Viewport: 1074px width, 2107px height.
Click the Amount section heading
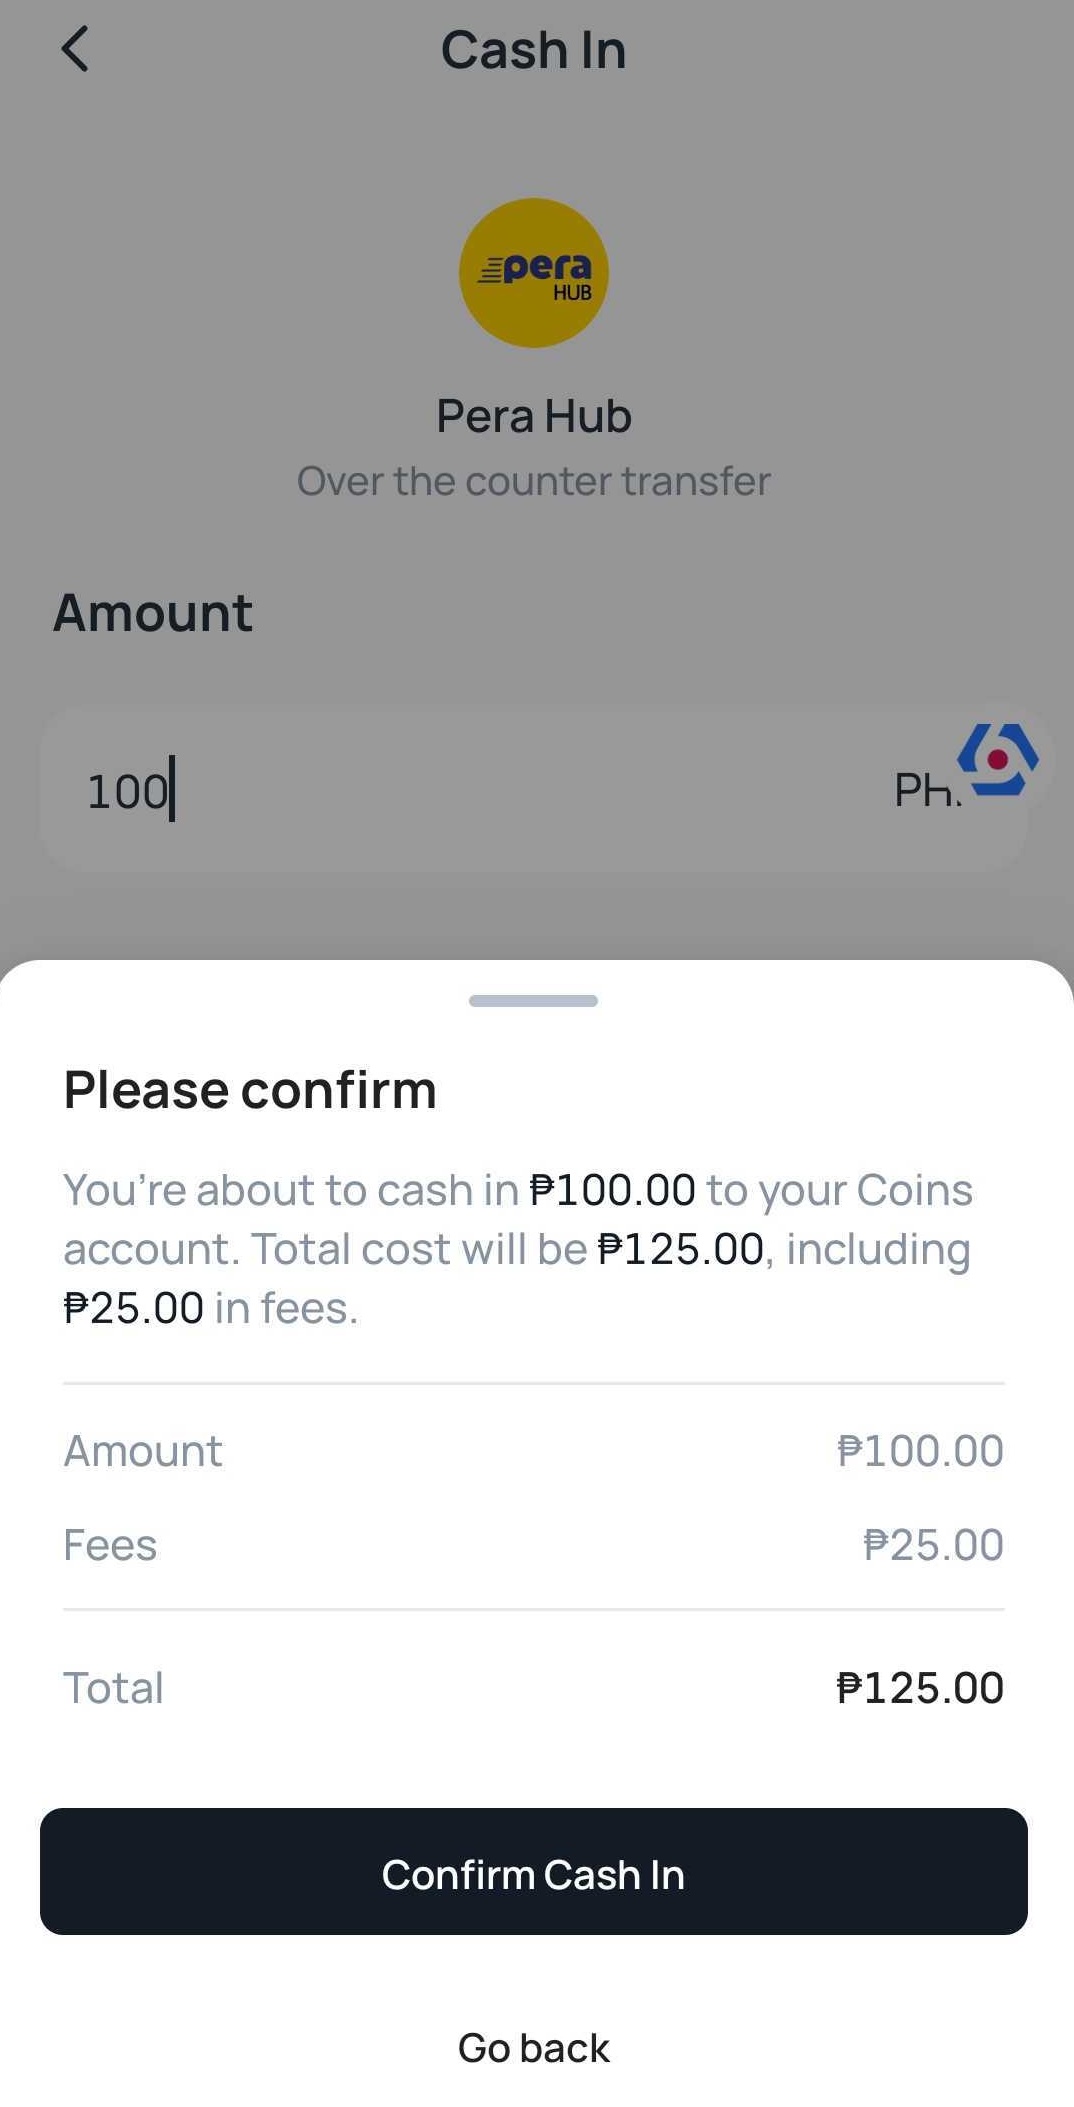click(x=153, y=612)
